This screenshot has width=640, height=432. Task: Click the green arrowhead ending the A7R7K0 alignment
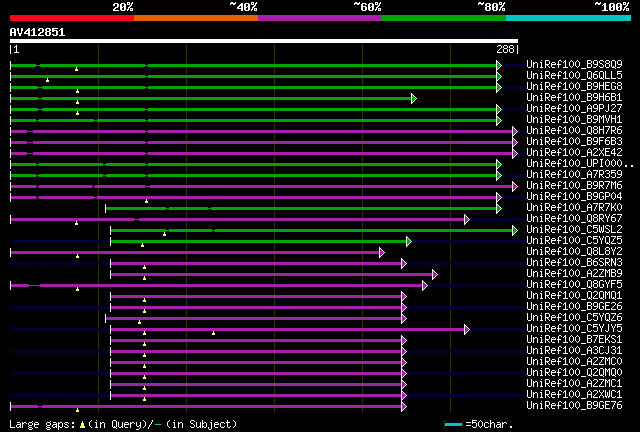499,209
